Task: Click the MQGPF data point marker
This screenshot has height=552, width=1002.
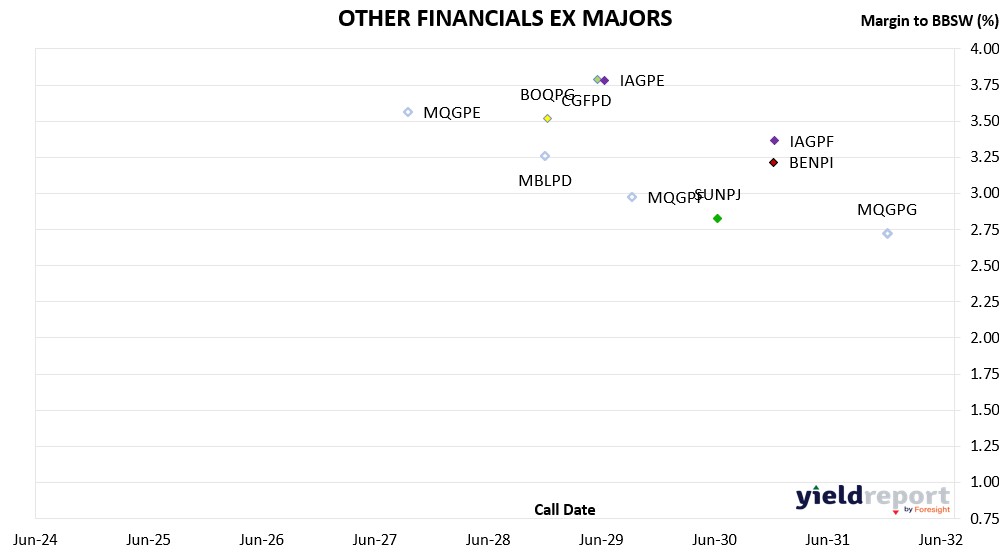Action: coord(632,197)
